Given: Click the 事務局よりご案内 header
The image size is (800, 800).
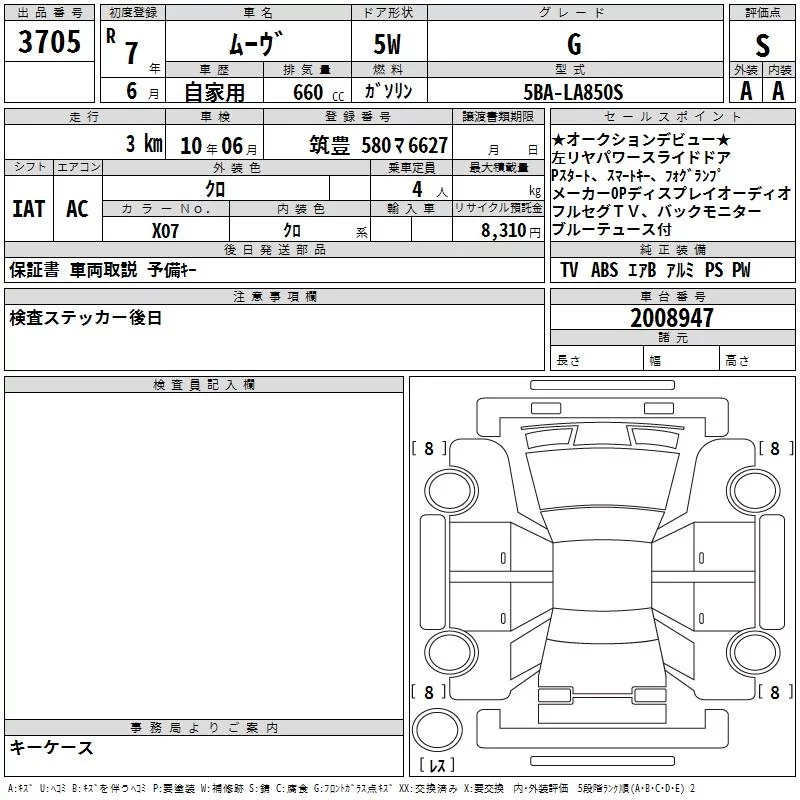Looking at the screenshot, I should pyautogui.click(x=204, y=728).
